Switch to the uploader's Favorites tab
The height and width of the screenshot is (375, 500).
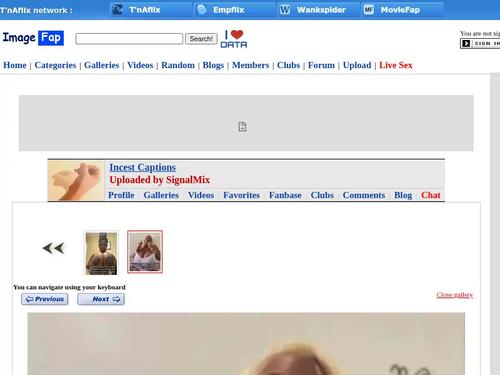tap(241, 195)
